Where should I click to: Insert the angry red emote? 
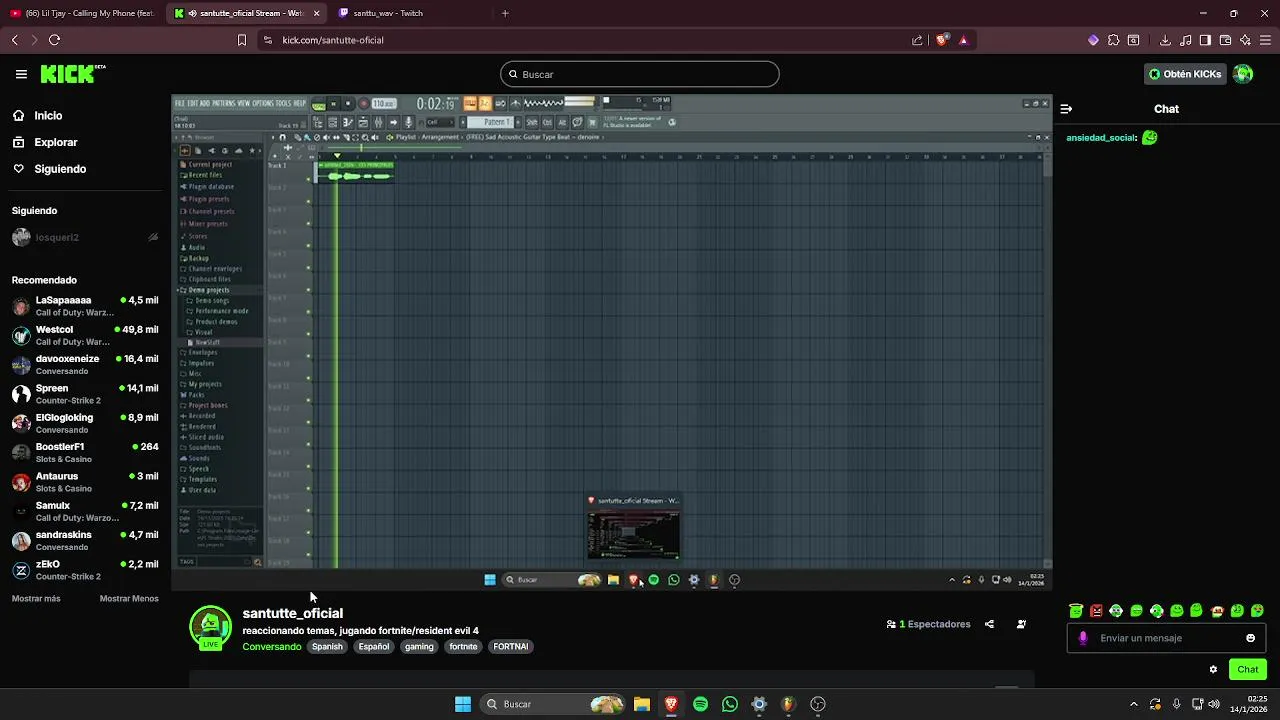[1096, 611]
